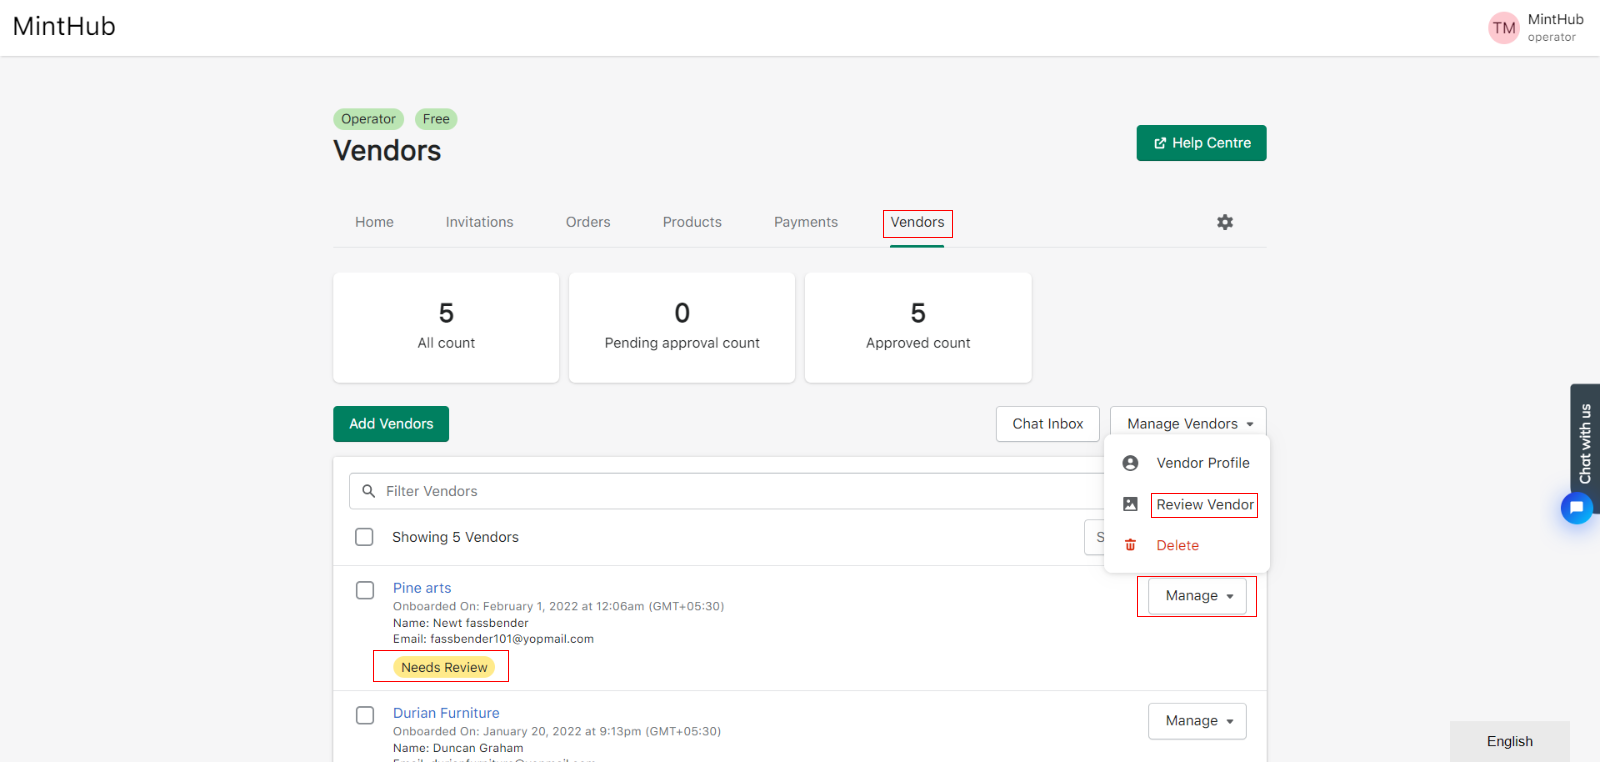
Task: Select the Durian Furniture vendor checkbox
Action: coord(365,715)
